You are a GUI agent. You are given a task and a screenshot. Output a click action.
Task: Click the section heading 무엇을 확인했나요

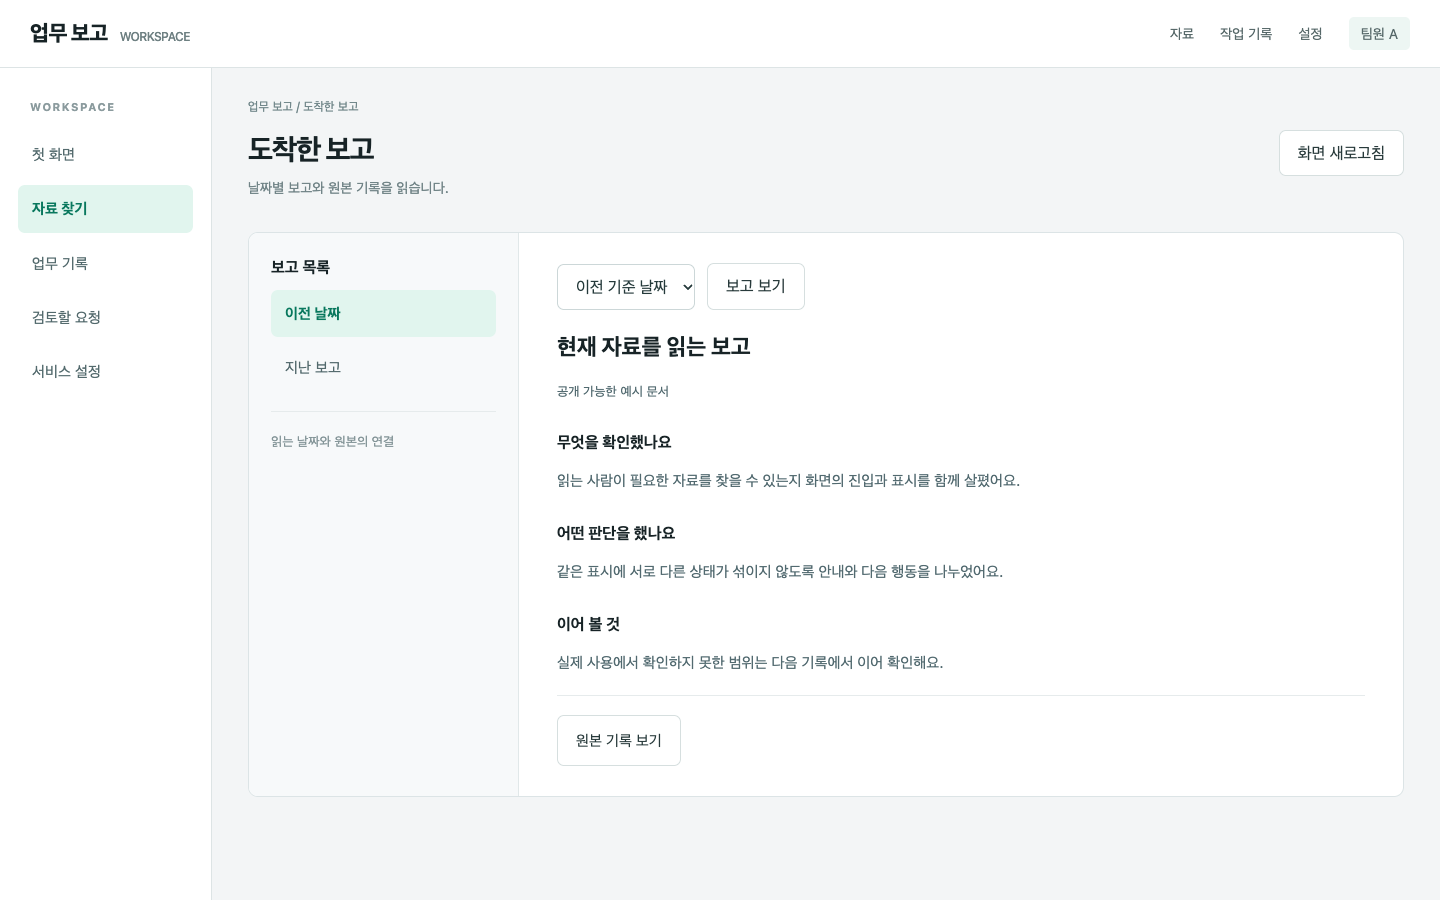point(614,442)
